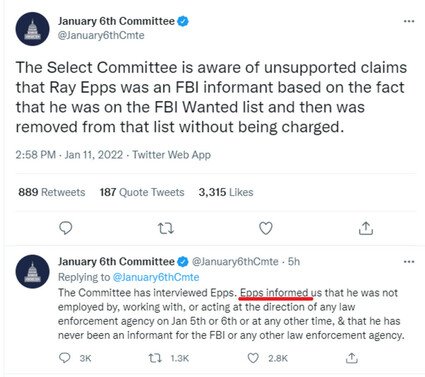425x377 pixels.
Task: Click the Twitter Web App source label
Action: click(172, 155)
